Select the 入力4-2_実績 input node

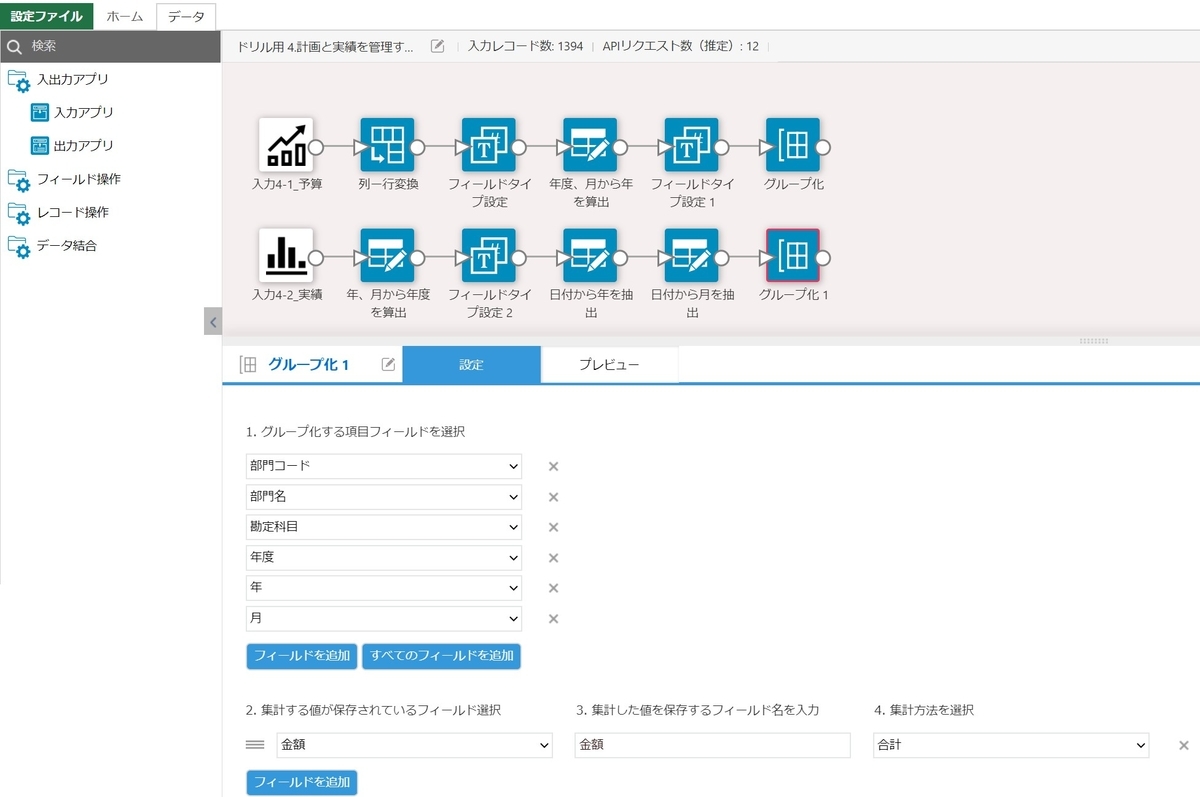pos(286,256)
